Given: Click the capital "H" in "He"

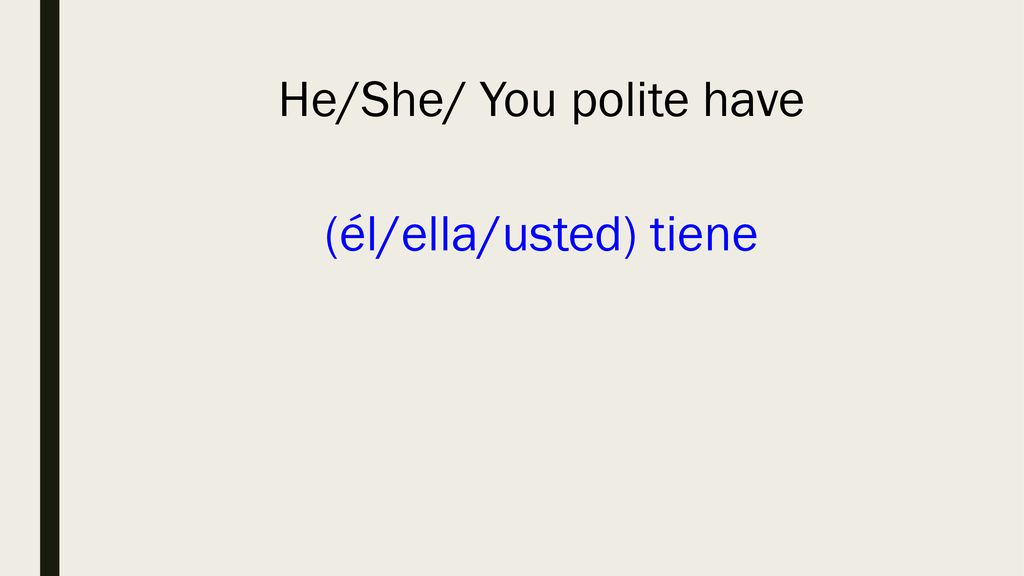Looking at the screenshot, I should 294,100.
